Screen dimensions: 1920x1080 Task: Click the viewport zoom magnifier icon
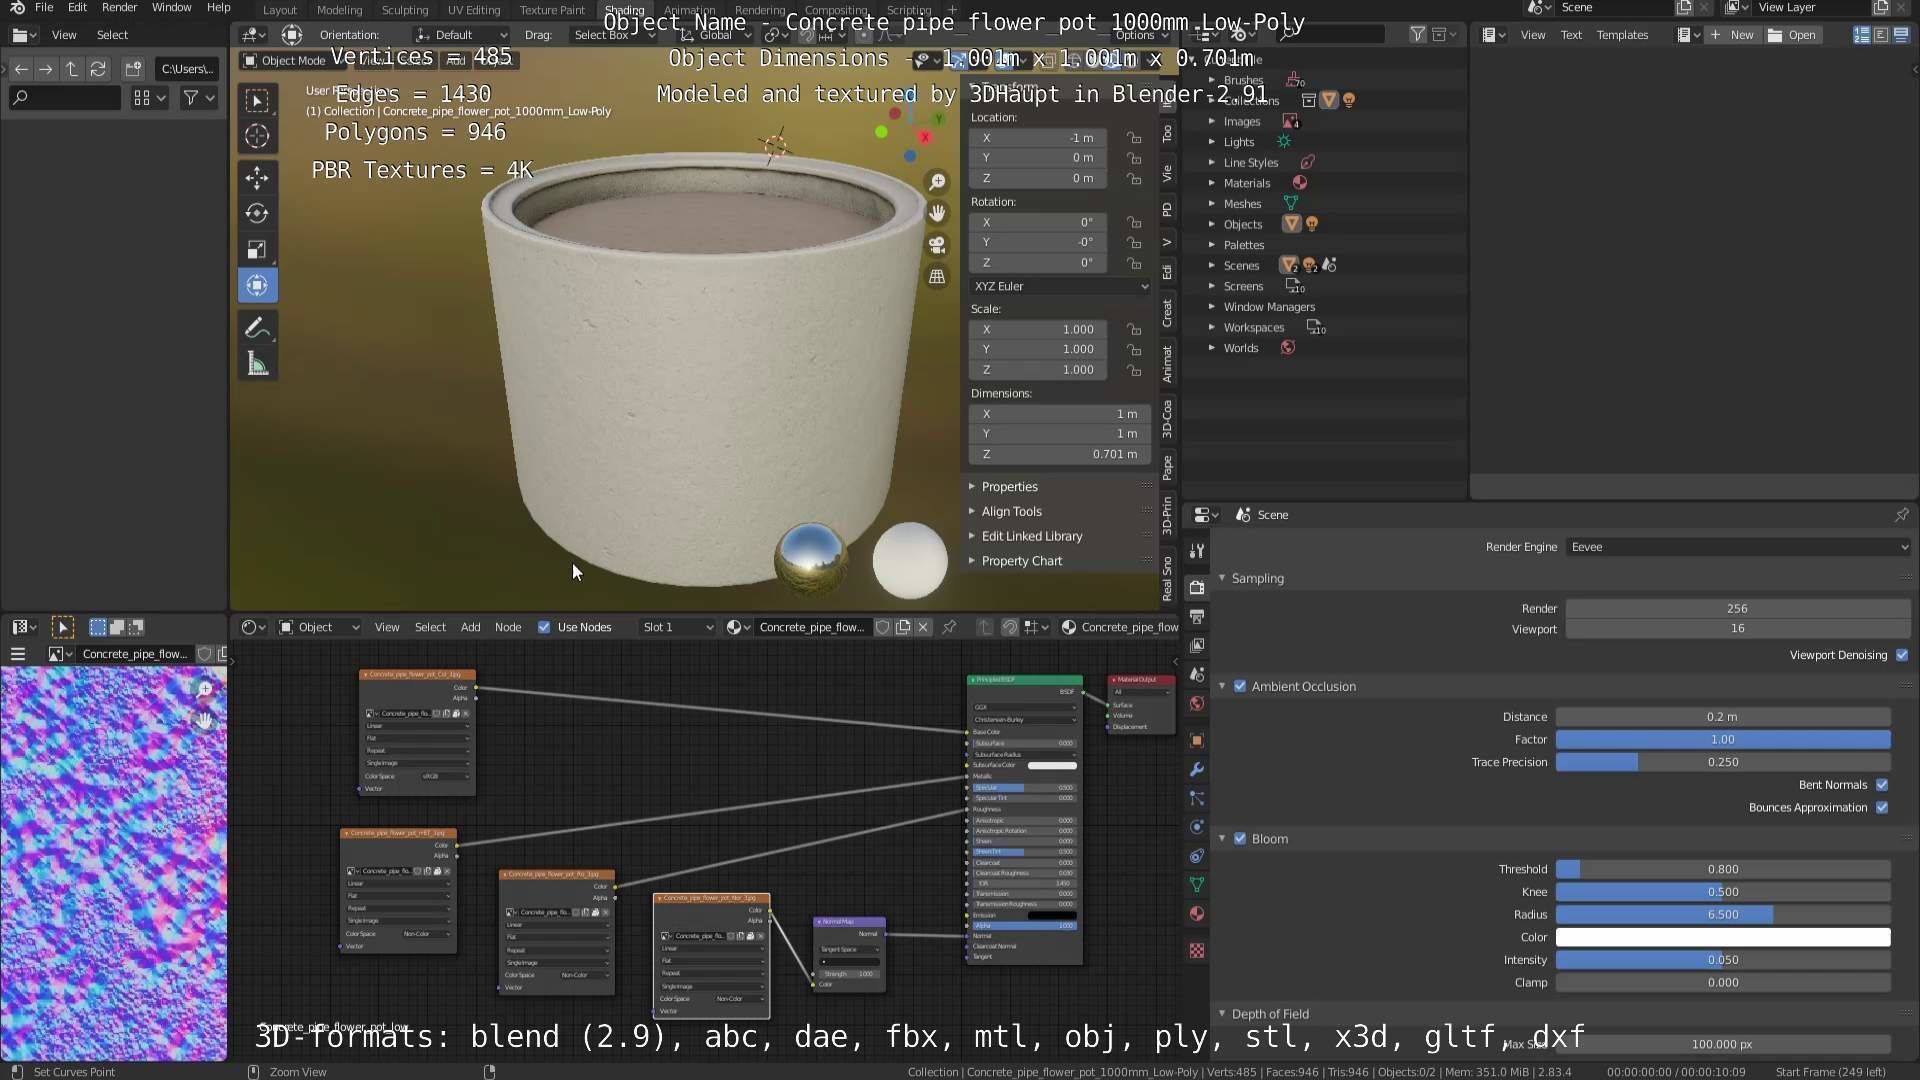pyautogui.click(x=937, y=182)
